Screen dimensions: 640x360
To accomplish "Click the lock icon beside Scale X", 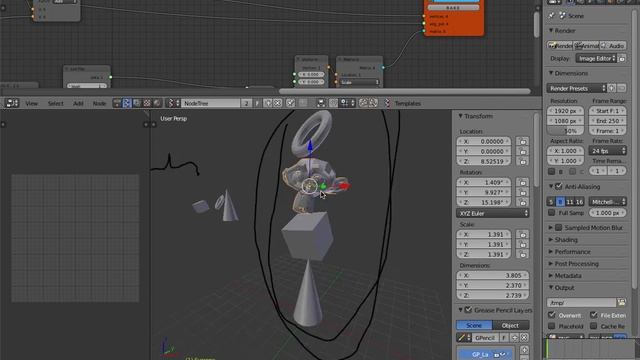I will (x=522, y=234).
